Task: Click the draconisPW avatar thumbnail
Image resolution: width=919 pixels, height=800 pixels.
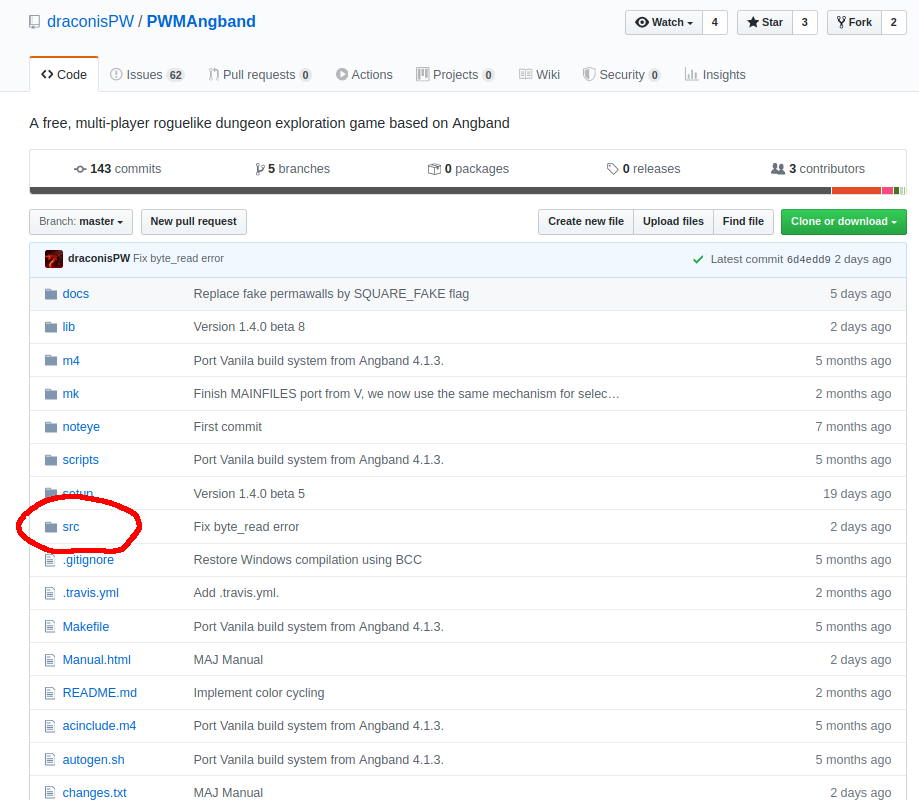Action: 54,259
